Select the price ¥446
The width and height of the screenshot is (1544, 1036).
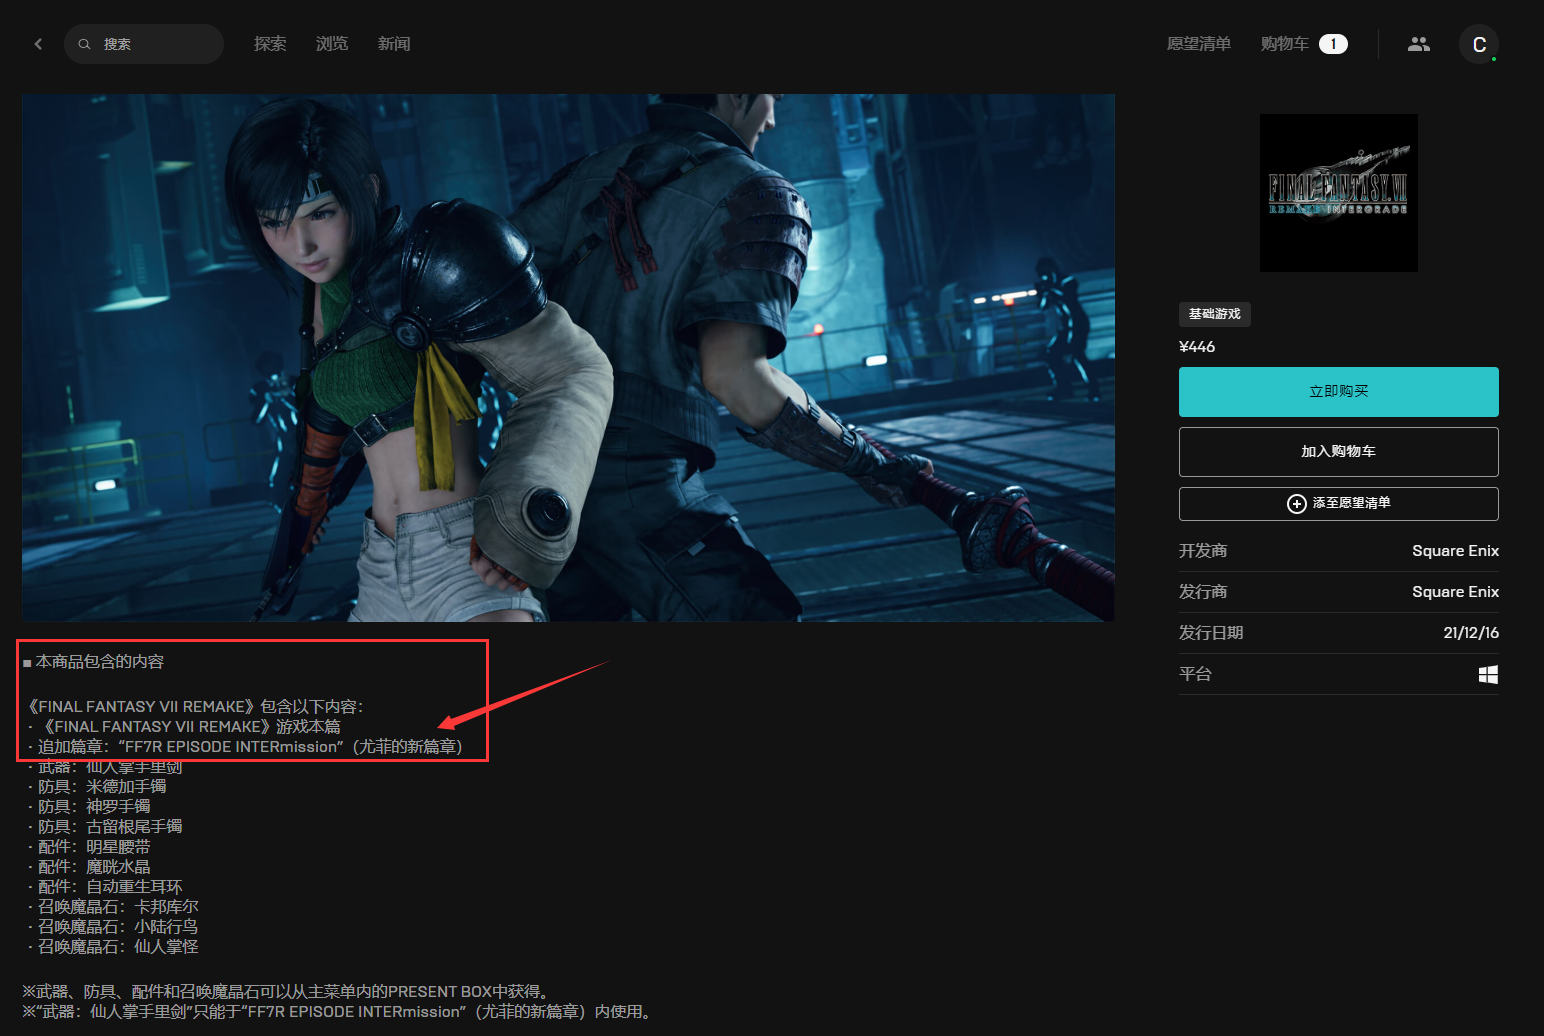pyautogui.click(x=1197, y=347)
